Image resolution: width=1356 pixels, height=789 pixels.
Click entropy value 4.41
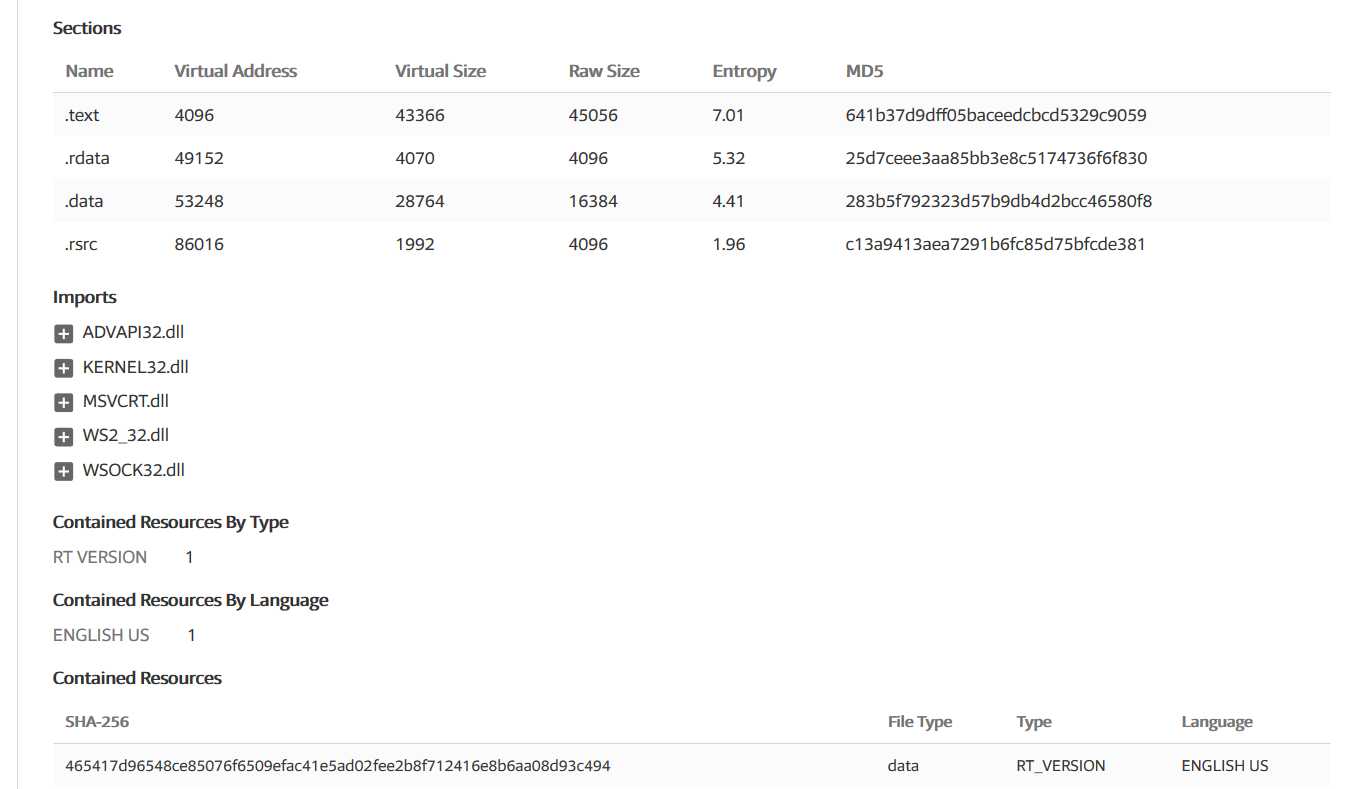tap(728, 201)
